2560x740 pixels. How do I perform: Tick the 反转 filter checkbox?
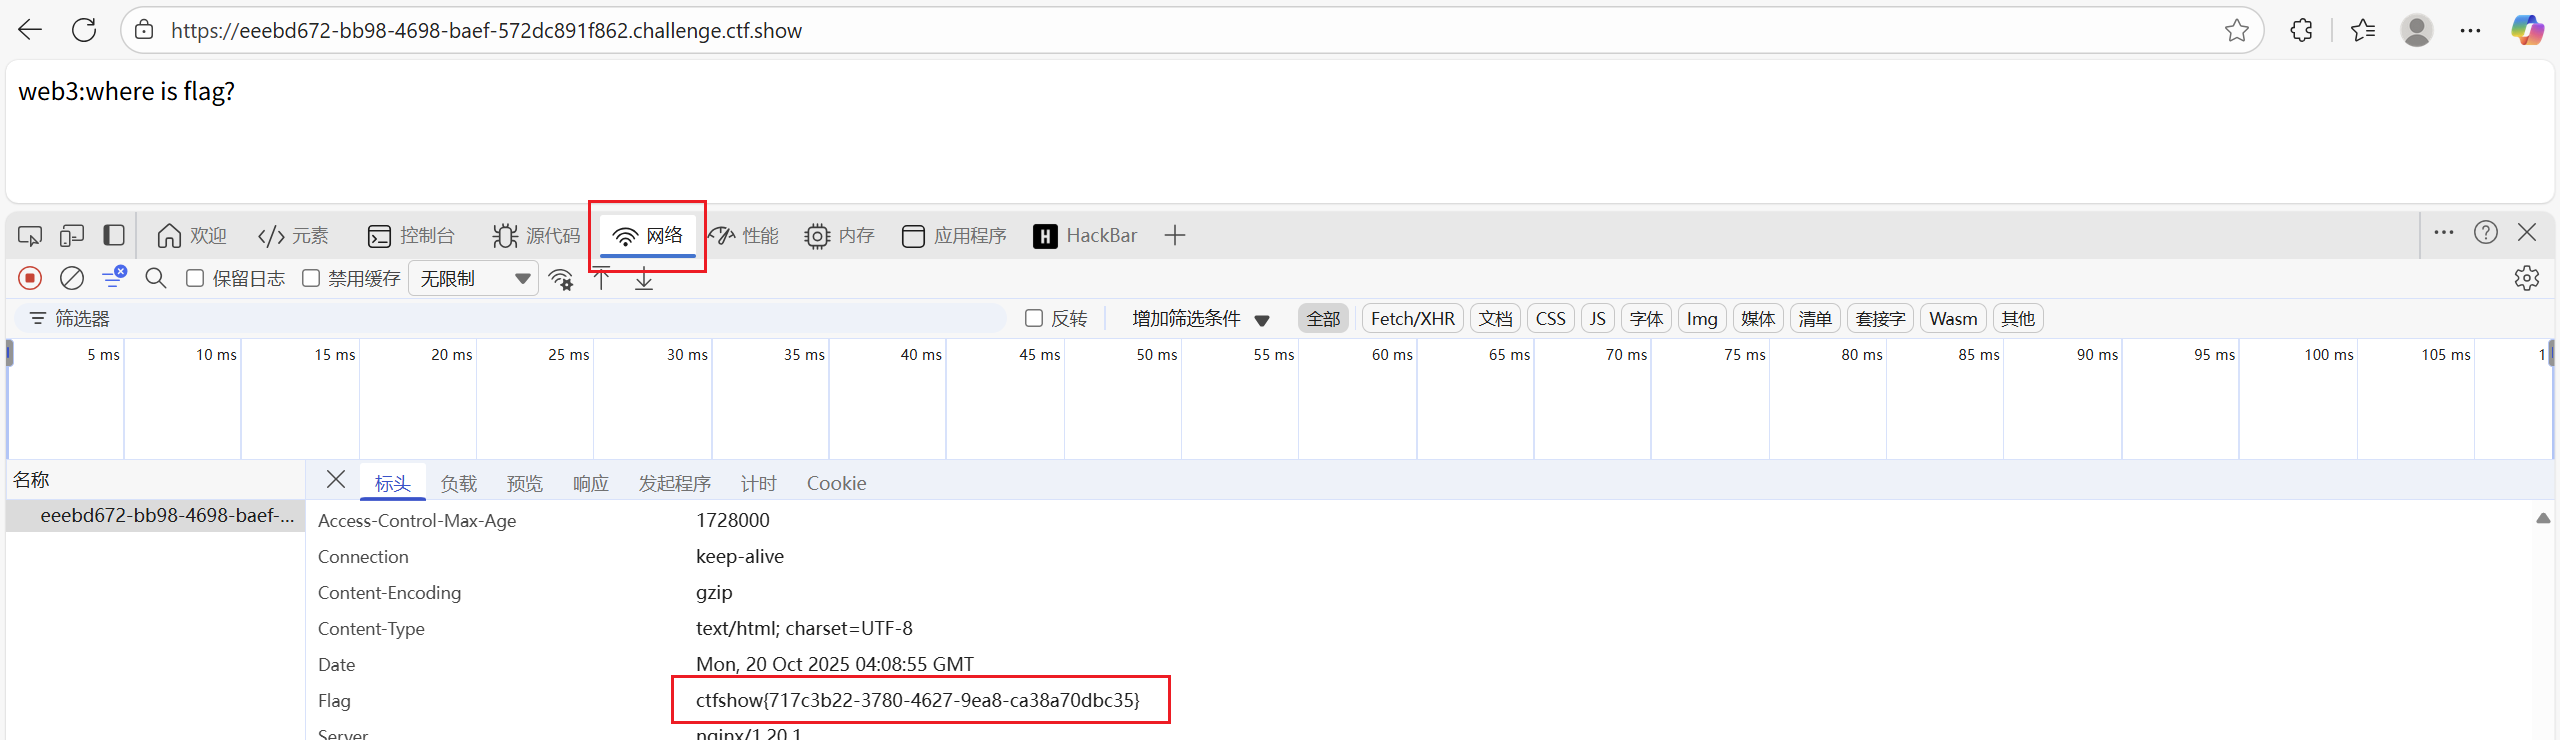[1034, 318]
